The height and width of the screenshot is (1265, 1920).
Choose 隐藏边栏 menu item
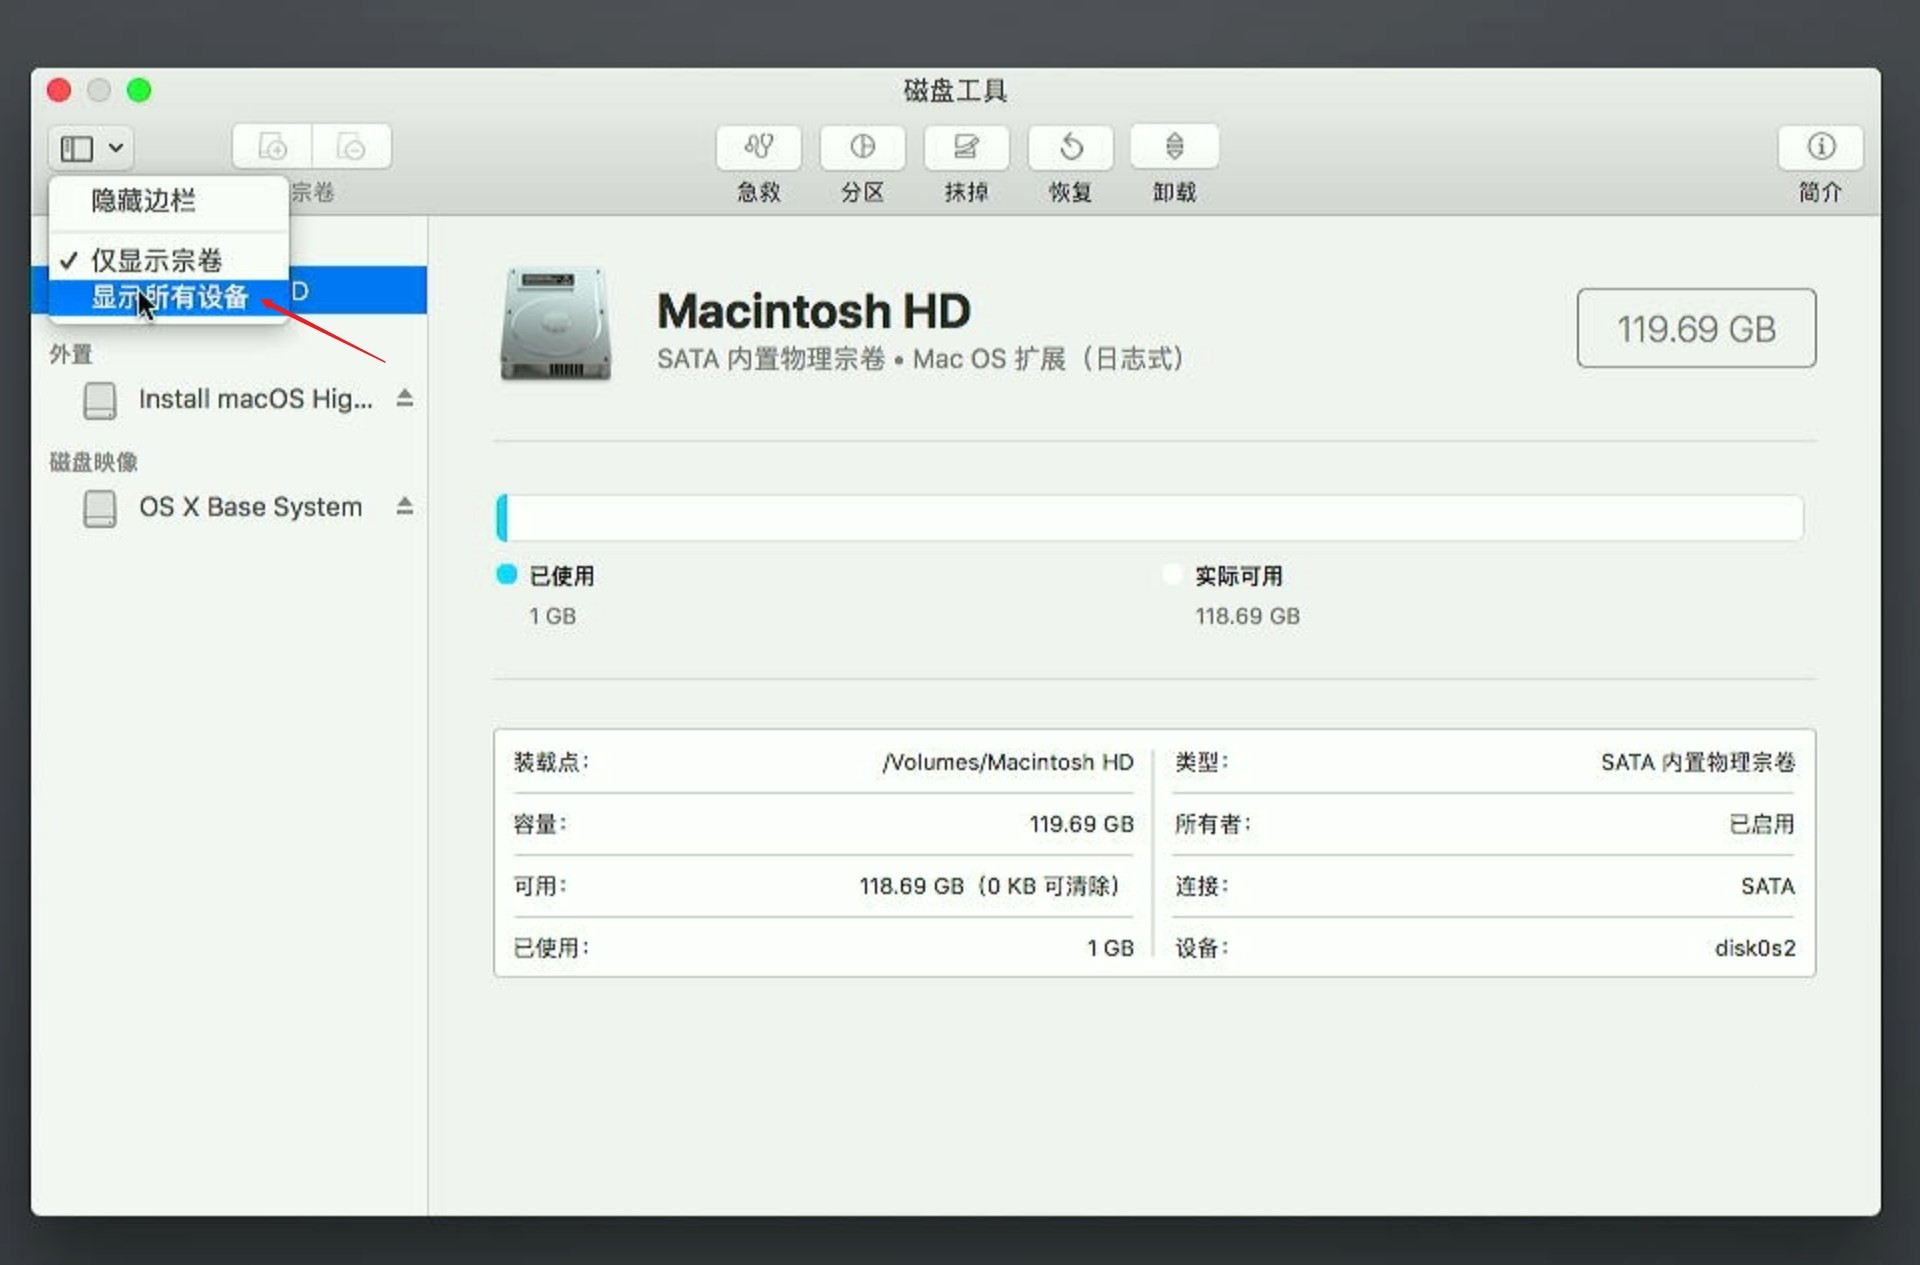click(143, 200)
